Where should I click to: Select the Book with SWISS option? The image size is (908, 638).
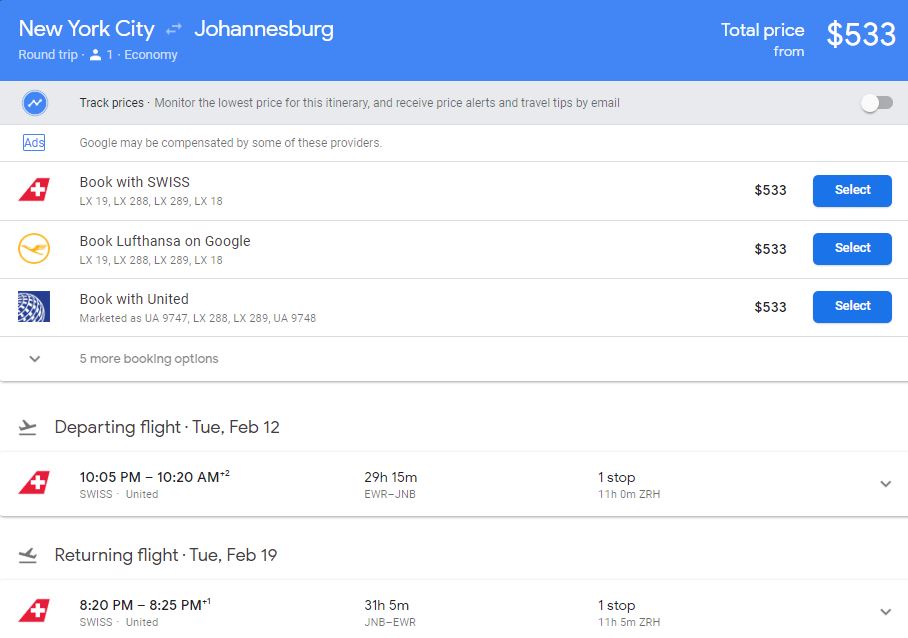[x=852, y=190]
